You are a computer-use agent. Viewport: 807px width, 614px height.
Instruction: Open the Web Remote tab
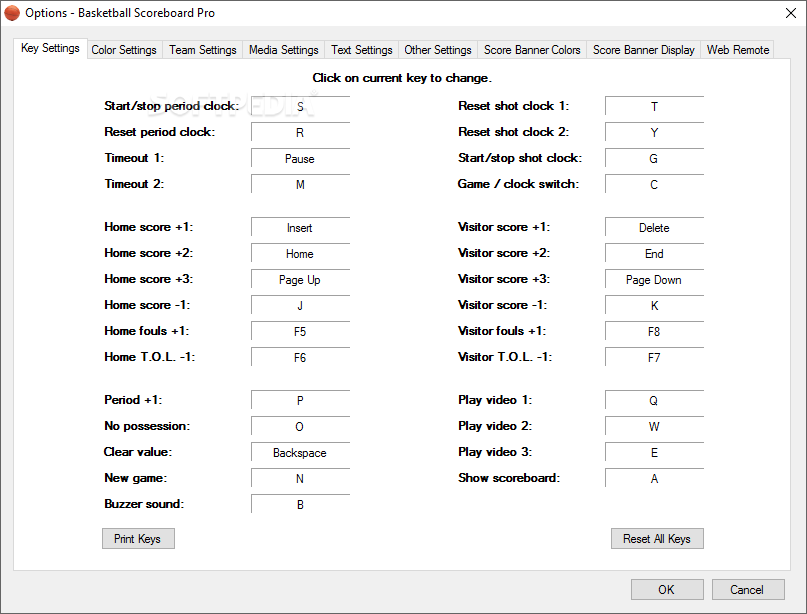pyautogui.click(x=738, y=50)
